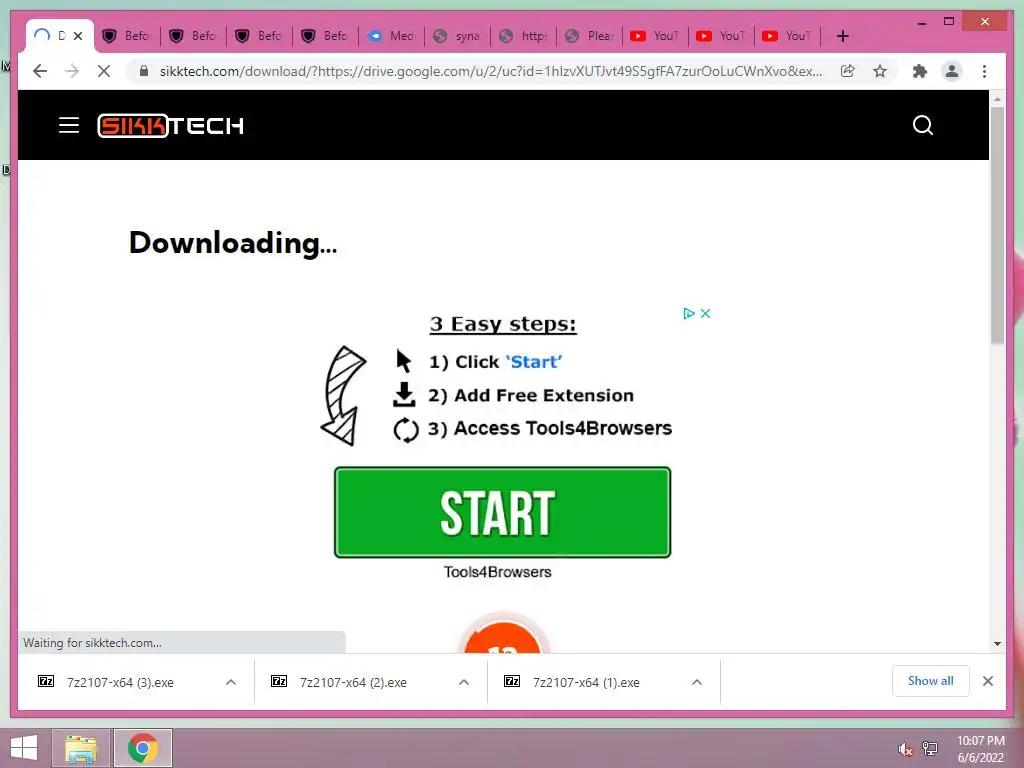Image resolution: width=1024 pixels, height=768 pixels.
Task: Go back to previous page
Action: (40, 71)
